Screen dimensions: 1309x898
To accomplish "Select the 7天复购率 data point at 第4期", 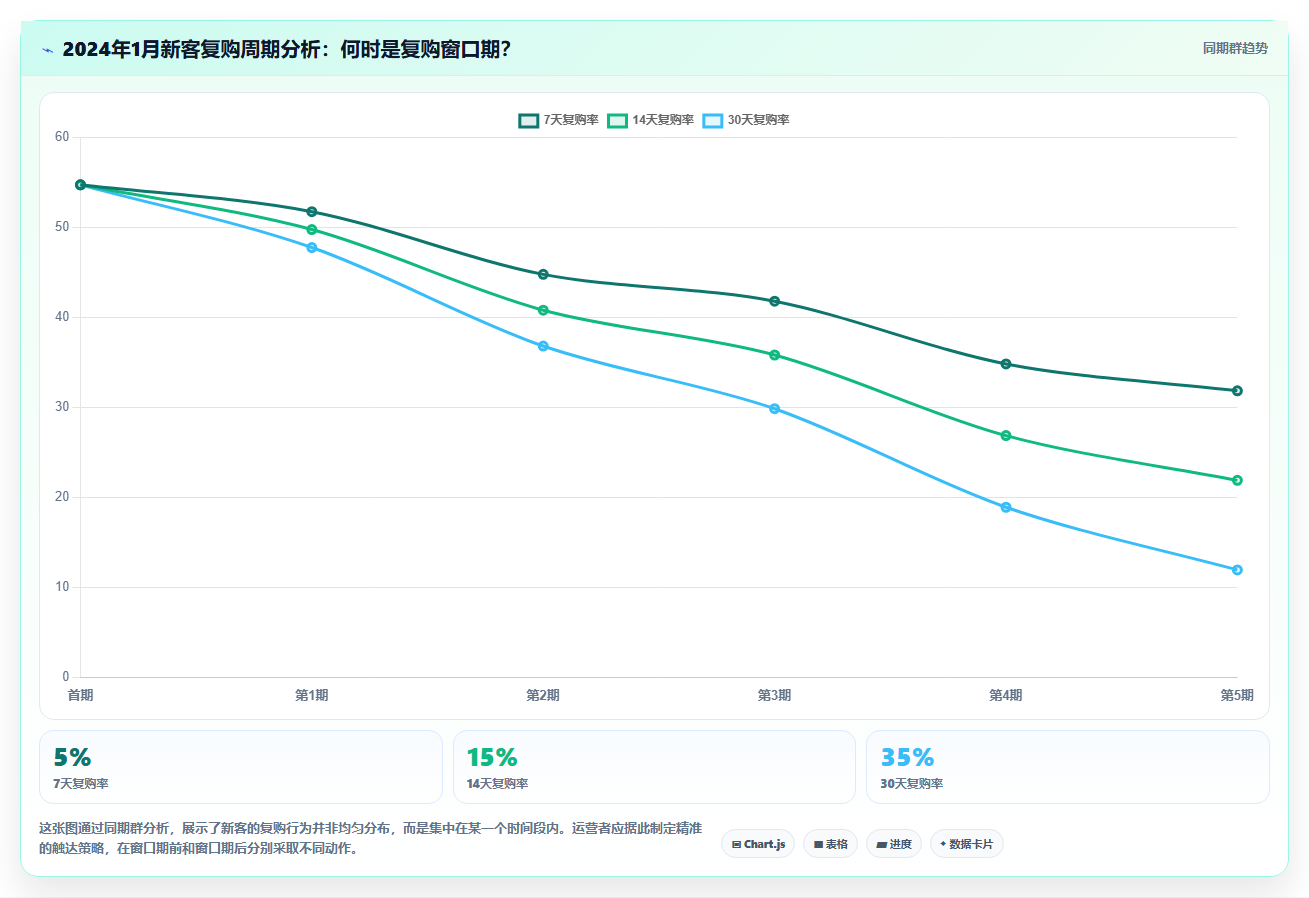I will pyautogui.click(x=1006, y=364).
